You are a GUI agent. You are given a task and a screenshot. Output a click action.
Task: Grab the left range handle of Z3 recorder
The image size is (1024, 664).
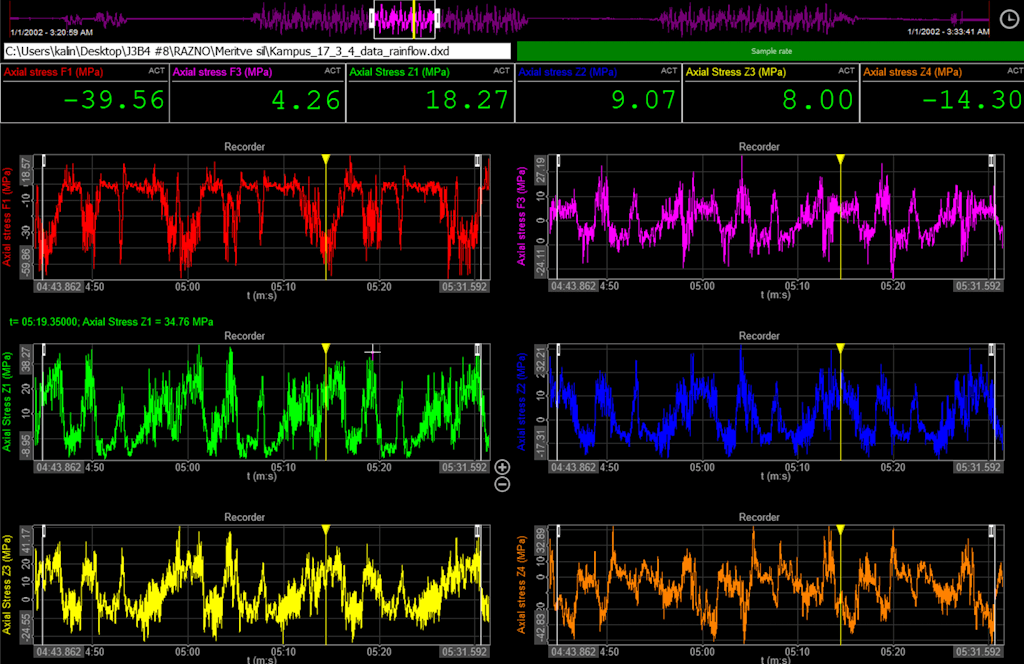click(x=44, y=531)
